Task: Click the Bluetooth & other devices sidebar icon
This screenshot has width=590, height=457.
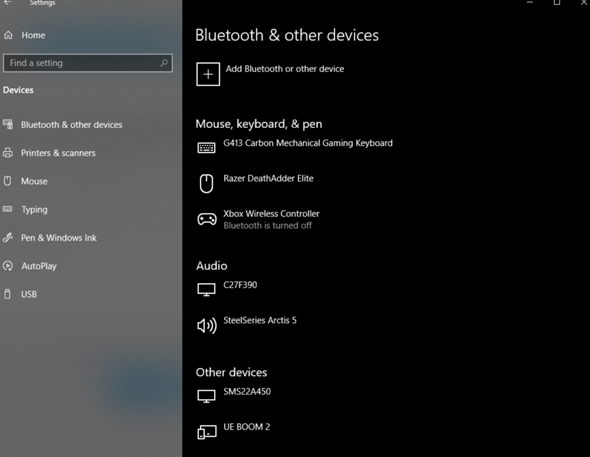Action: pos(8,124)
